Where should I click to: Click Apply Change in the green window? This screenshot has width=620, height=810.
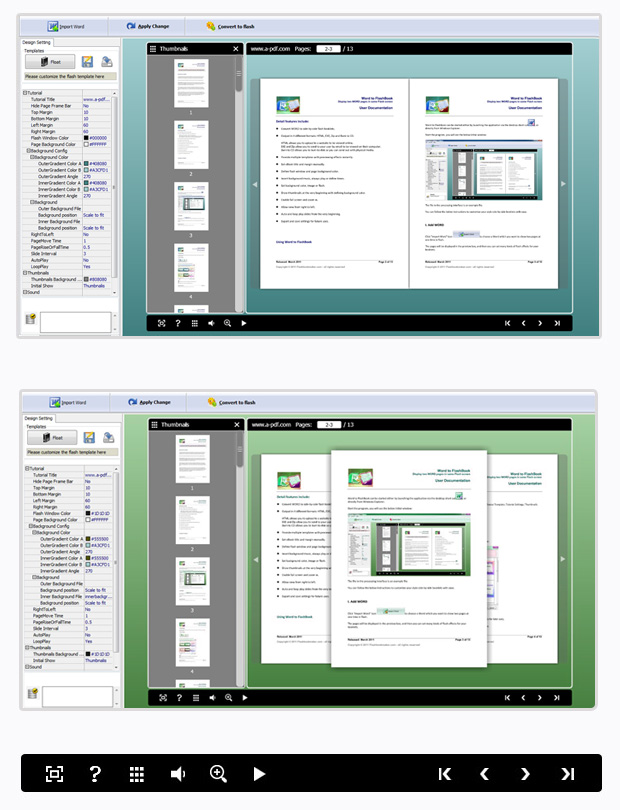click(149, 402)
